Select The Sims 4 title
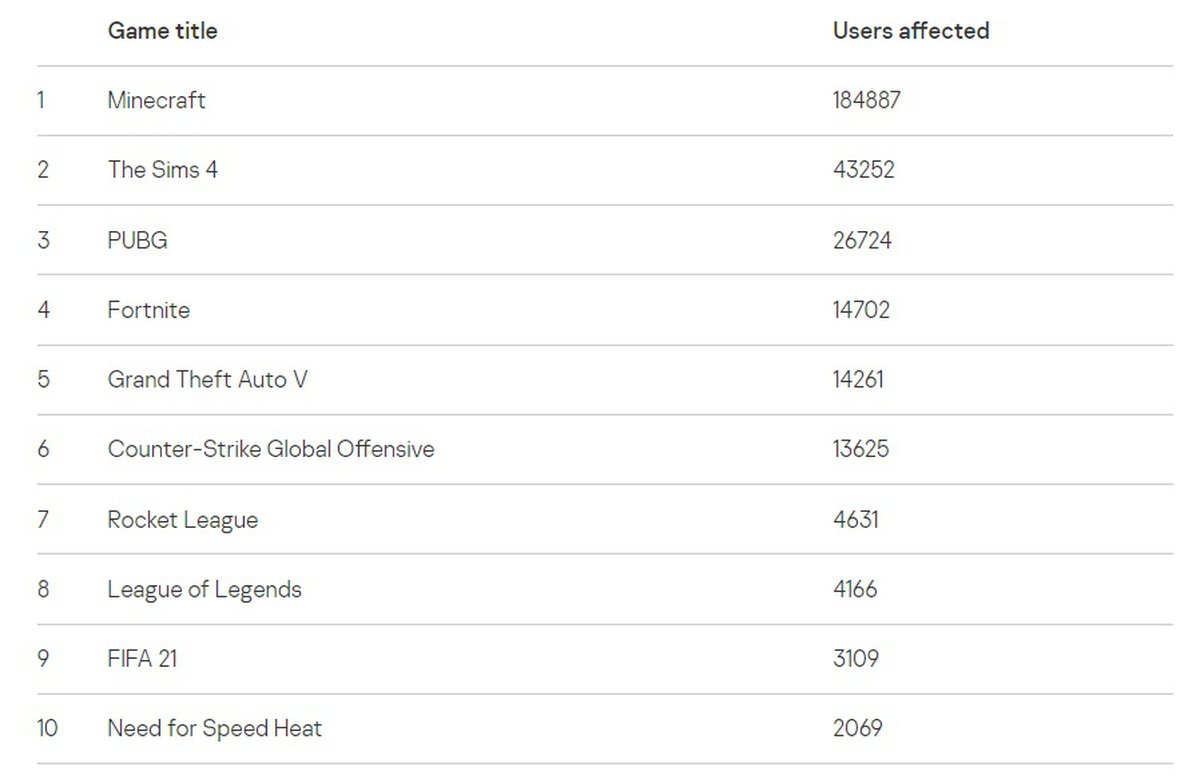Viewport: 1200px width, 783px height. (163, 170)
